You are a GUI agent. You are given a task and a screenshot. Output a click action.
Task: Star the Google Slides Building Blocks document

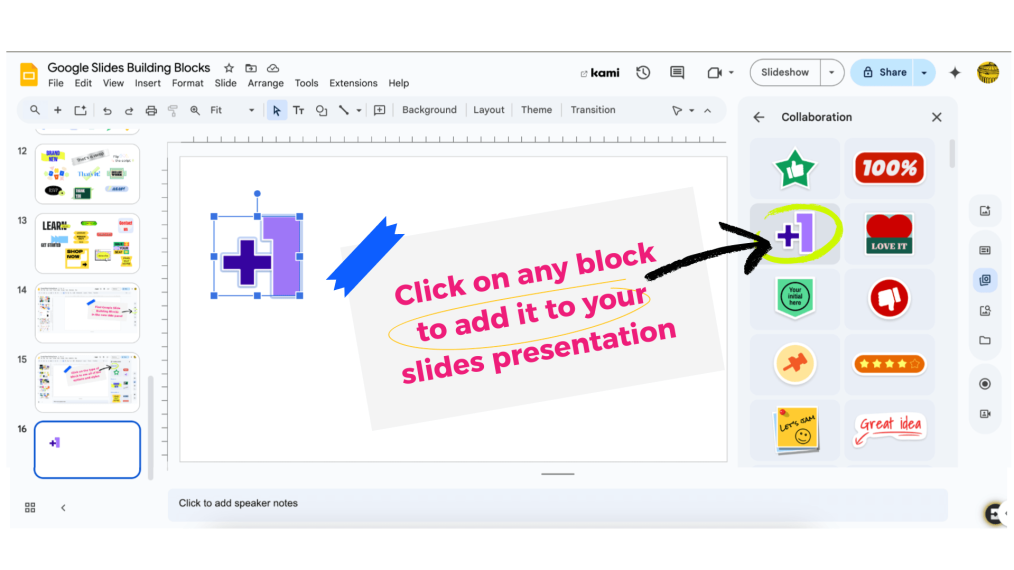click(x=229, y=68)
